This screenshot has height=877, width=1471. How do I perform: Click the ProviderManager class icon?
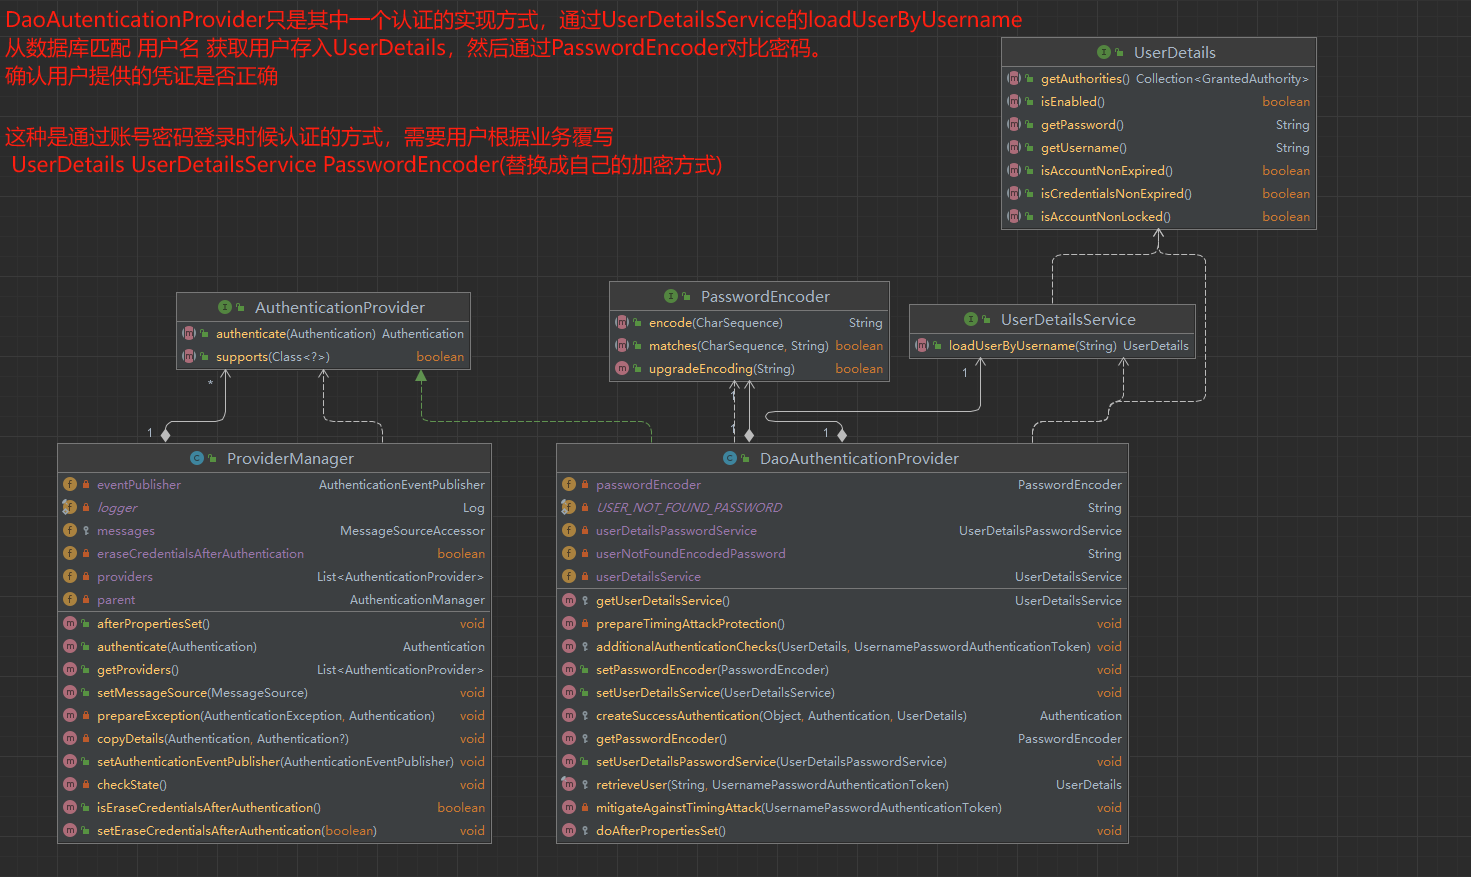pos(197,458)
